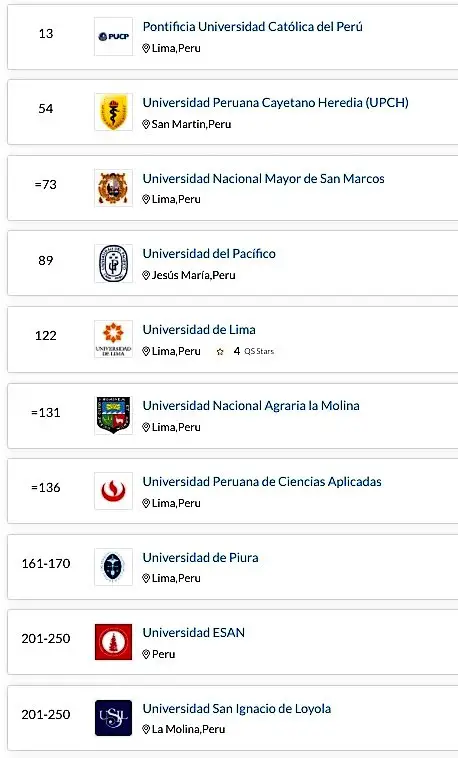Click the QS Stars star icon

pos(220,351)
